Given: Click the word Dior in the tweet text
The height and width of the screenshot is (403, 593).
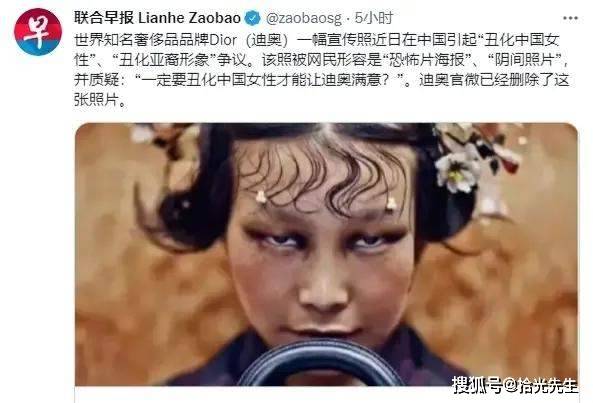Looking at the screenshot, I should click(223, 40).
